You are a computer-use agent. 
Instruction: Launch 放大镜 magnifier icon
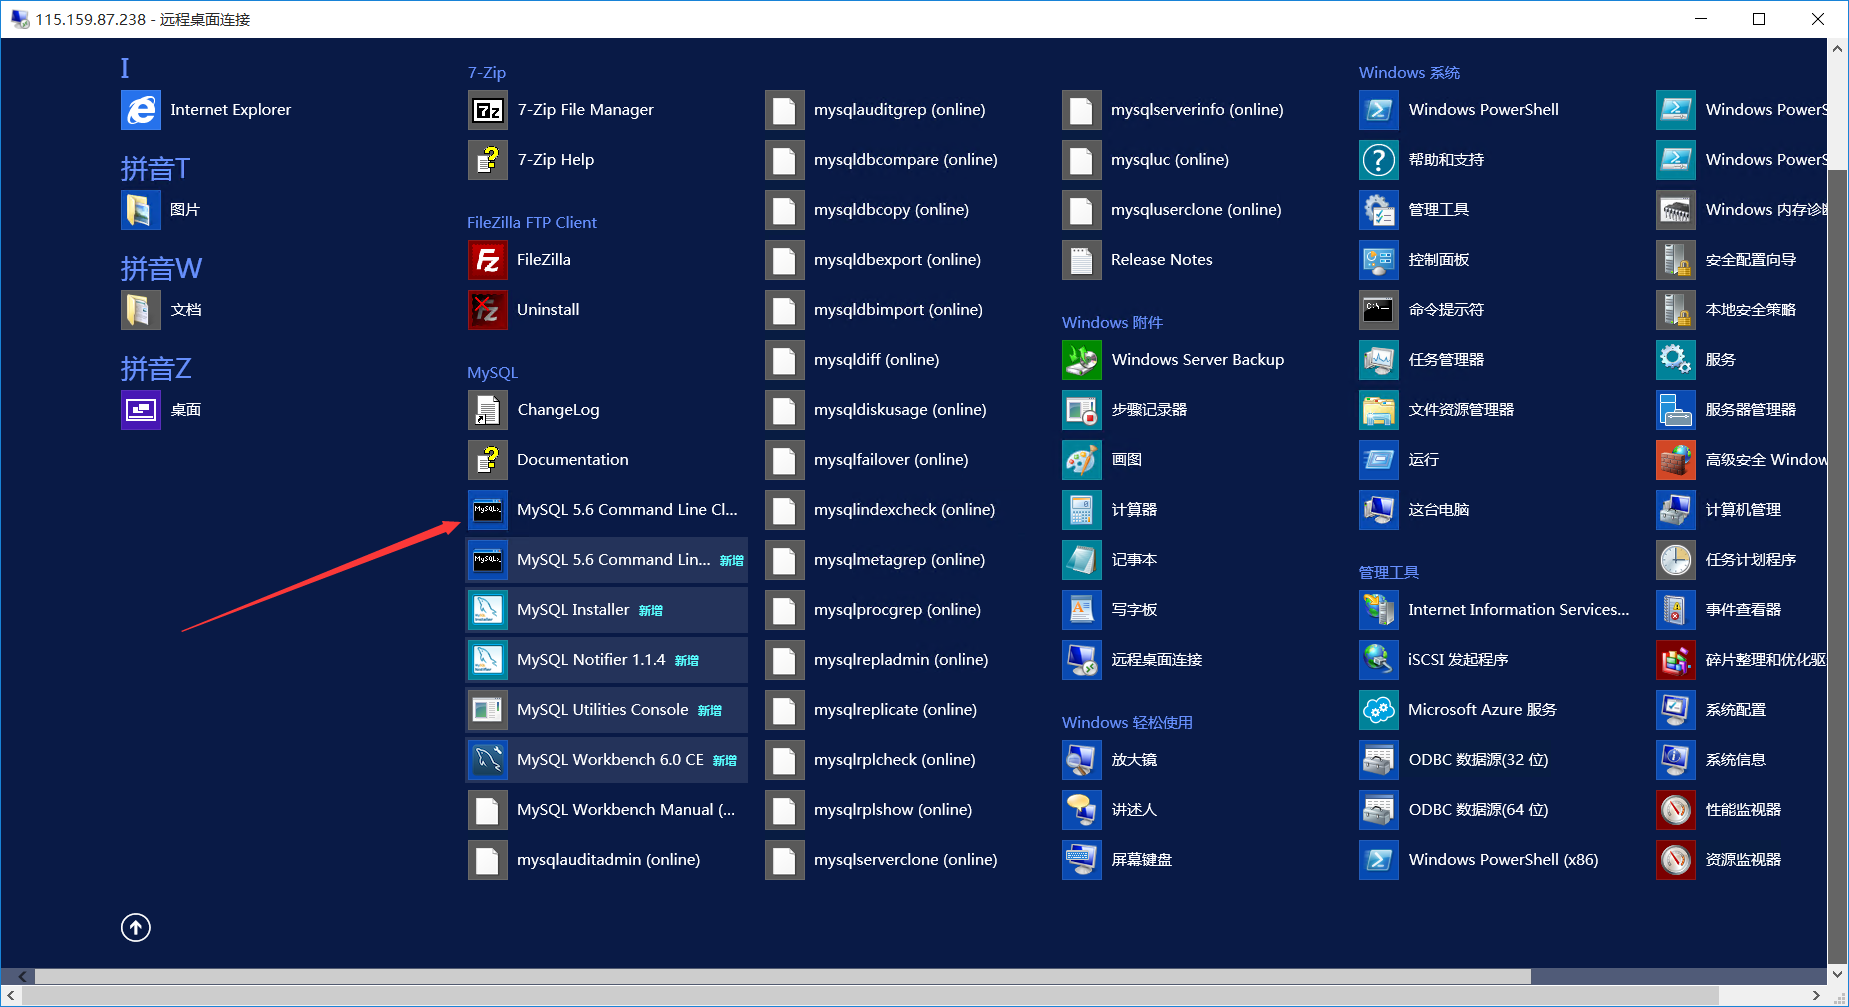coord(1082,760)
